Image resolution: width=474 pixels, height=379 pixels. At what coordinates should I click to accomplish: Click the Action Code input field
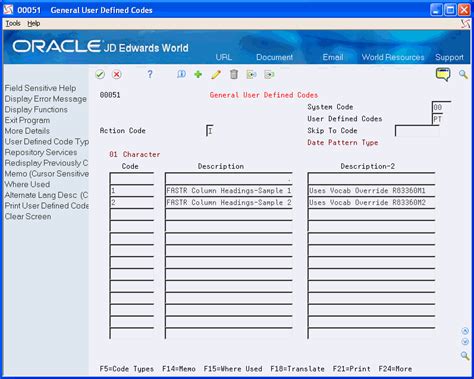pos(210,131)
